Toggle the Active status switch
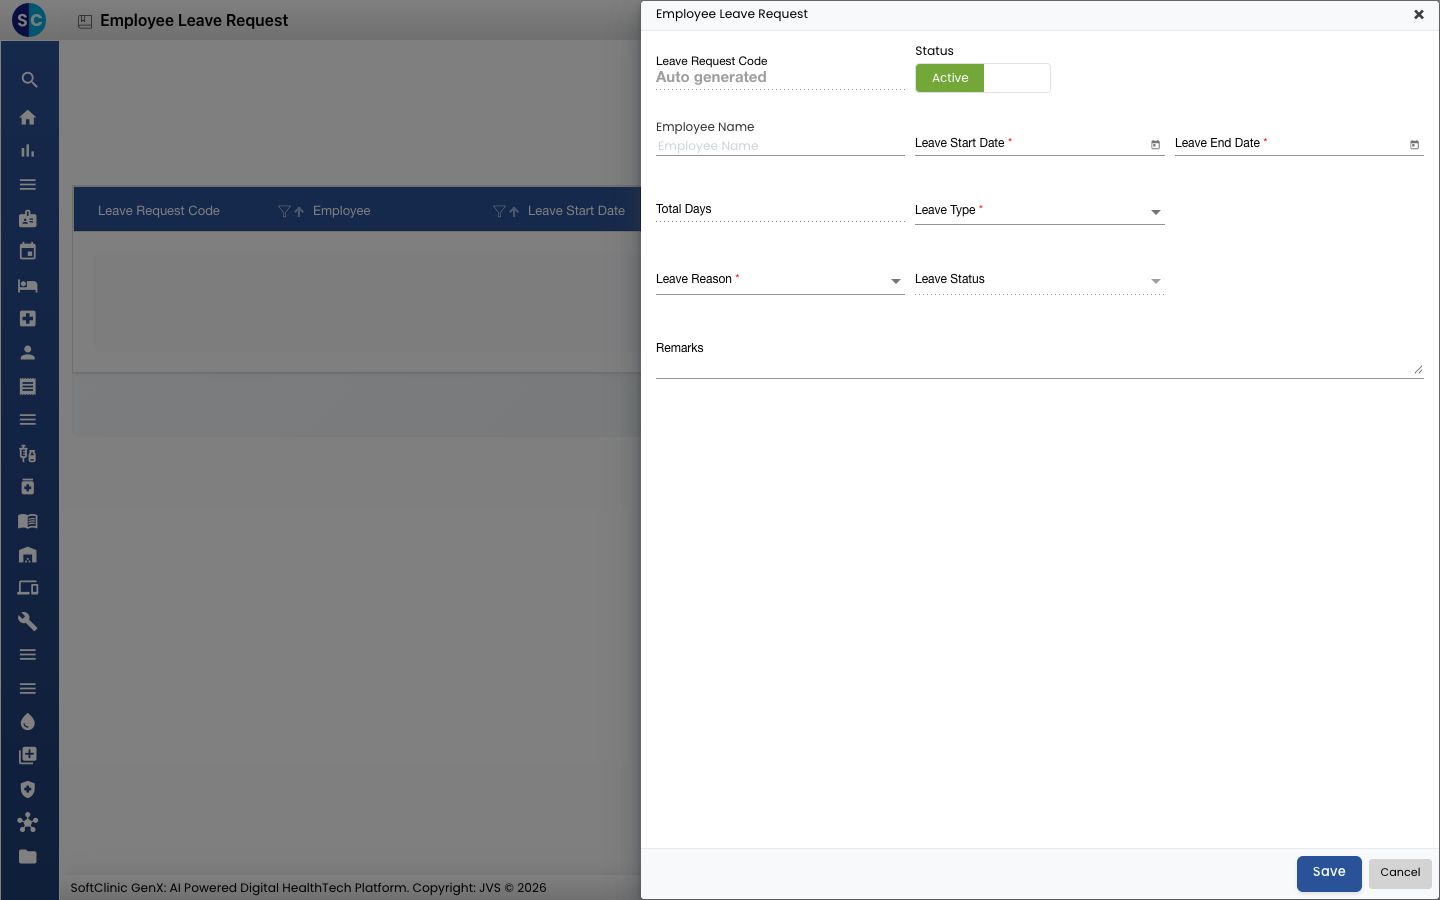The width and height of the screenshot is (1440, 900). point(982,78)
